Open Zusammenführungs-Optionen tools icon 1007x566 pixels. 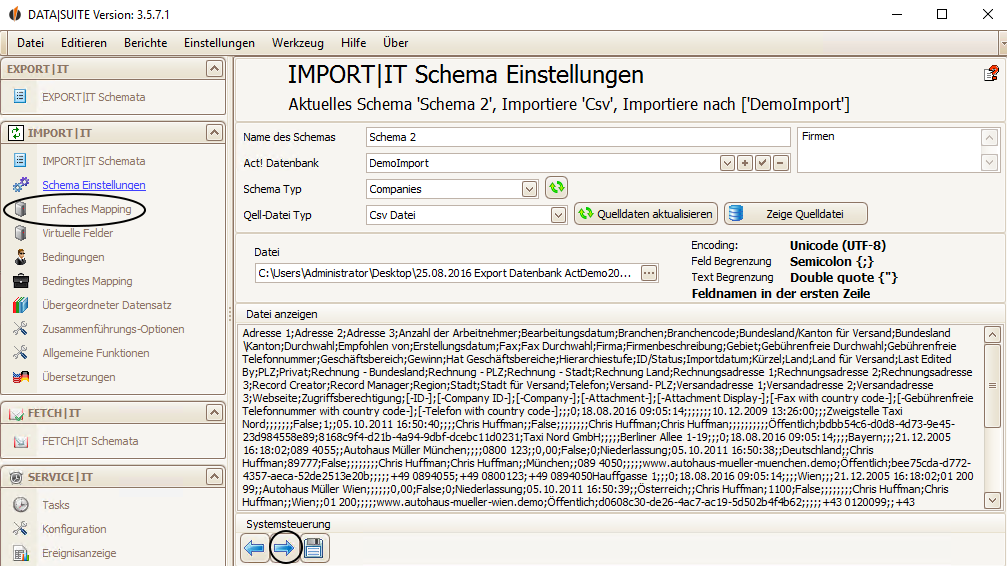21,329
